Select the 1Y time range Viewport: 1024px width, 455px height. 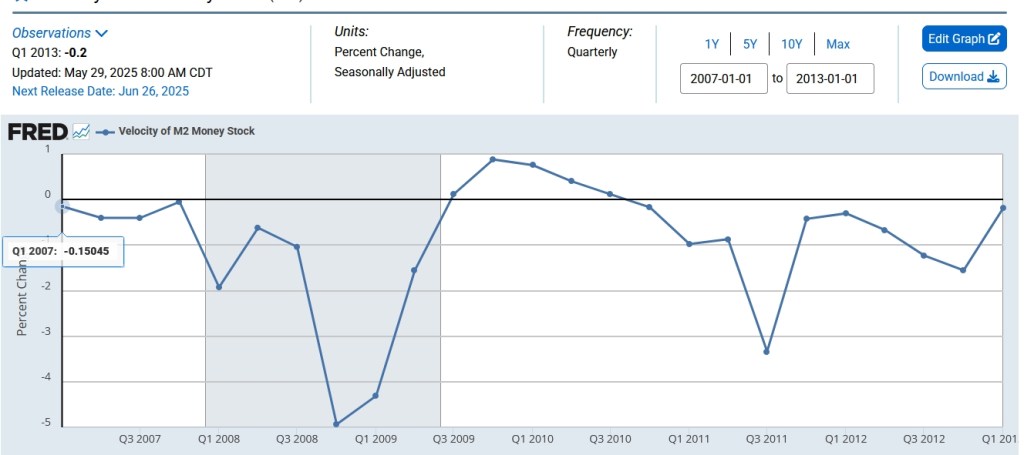(x=712, y=44)
